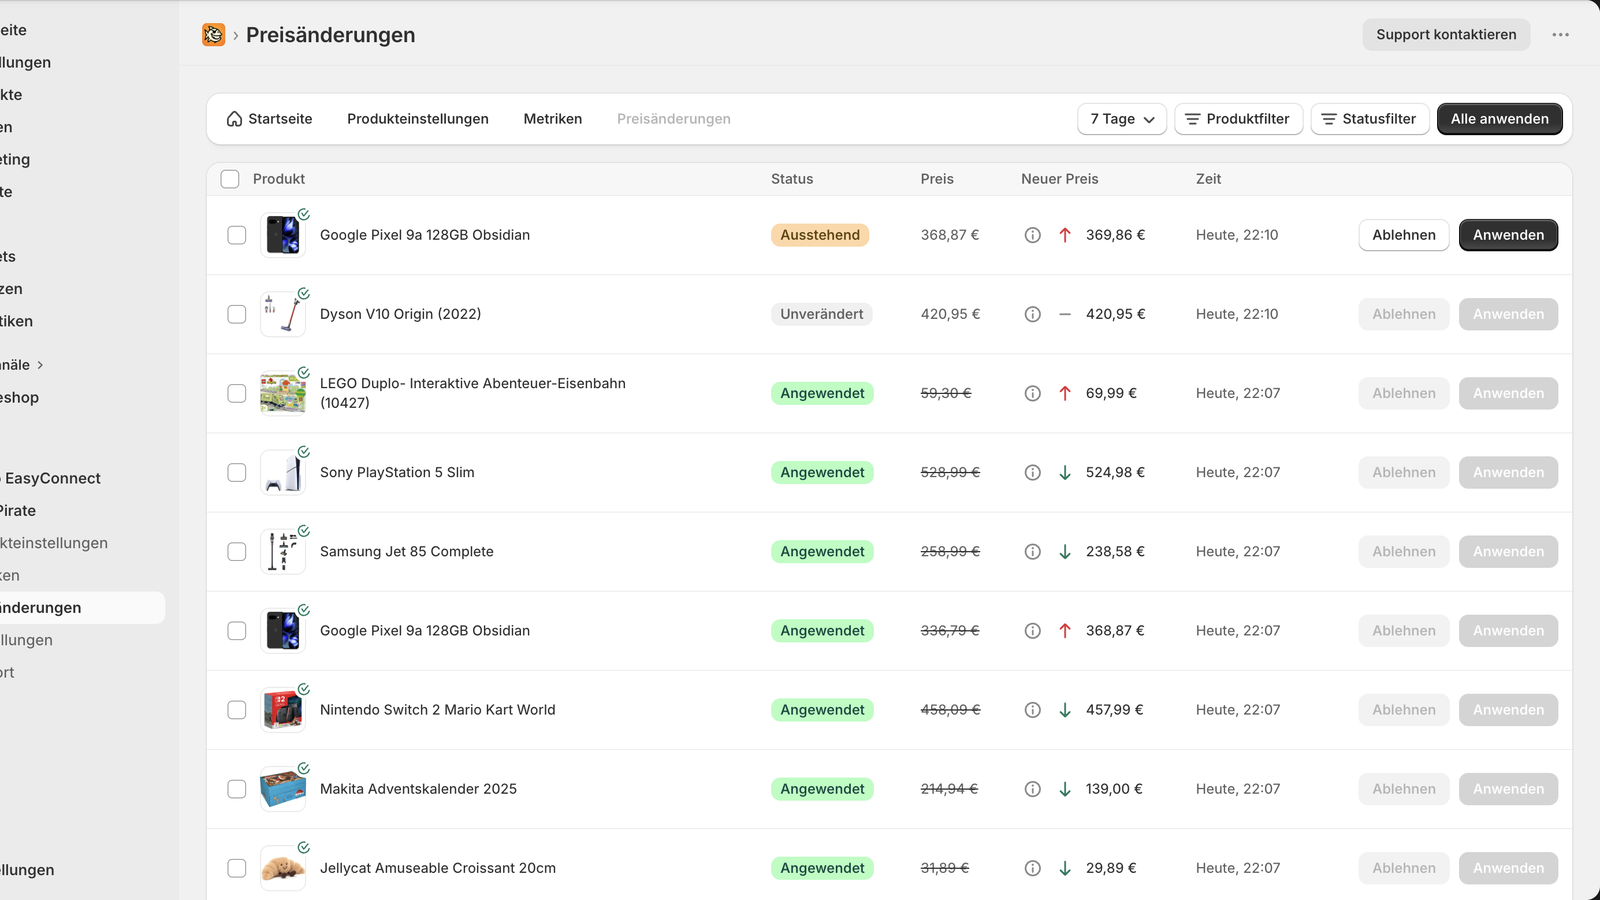This screenshot has height=900, width=1600.
Task: Click the filter icon in Statusfilter button
Action: [1329, 119]
